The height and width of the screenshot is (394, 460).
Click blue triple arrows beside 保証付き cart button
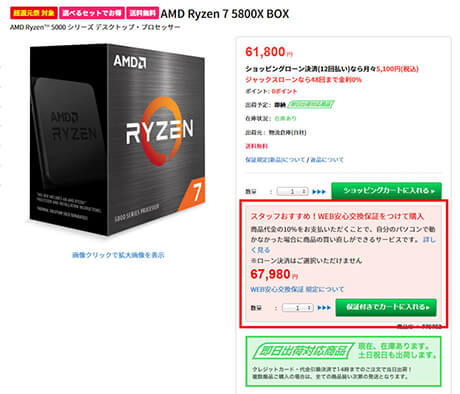[x=324, y=307]
